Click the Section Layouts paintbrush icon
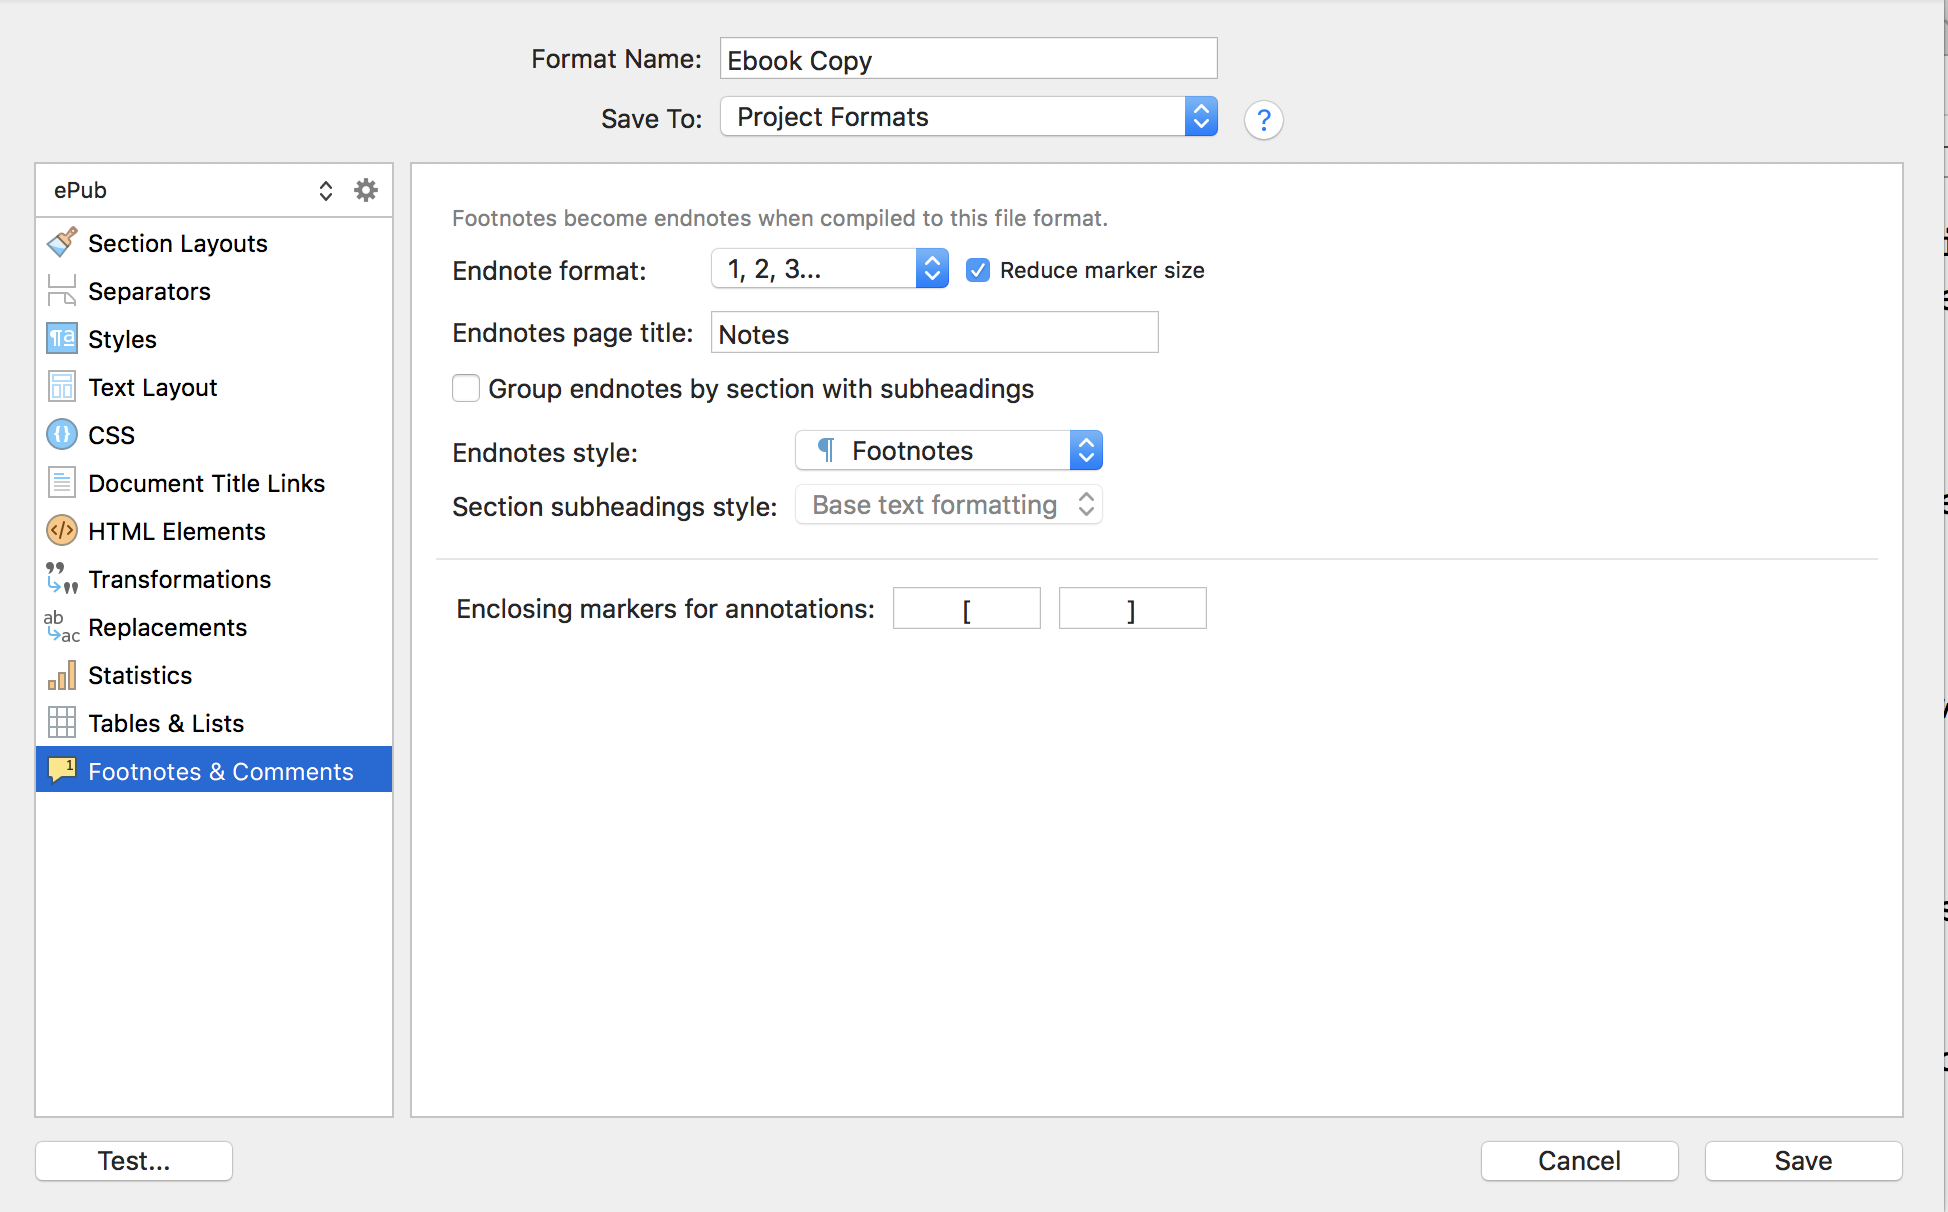1948x1212 pixels. coord(62,242)
